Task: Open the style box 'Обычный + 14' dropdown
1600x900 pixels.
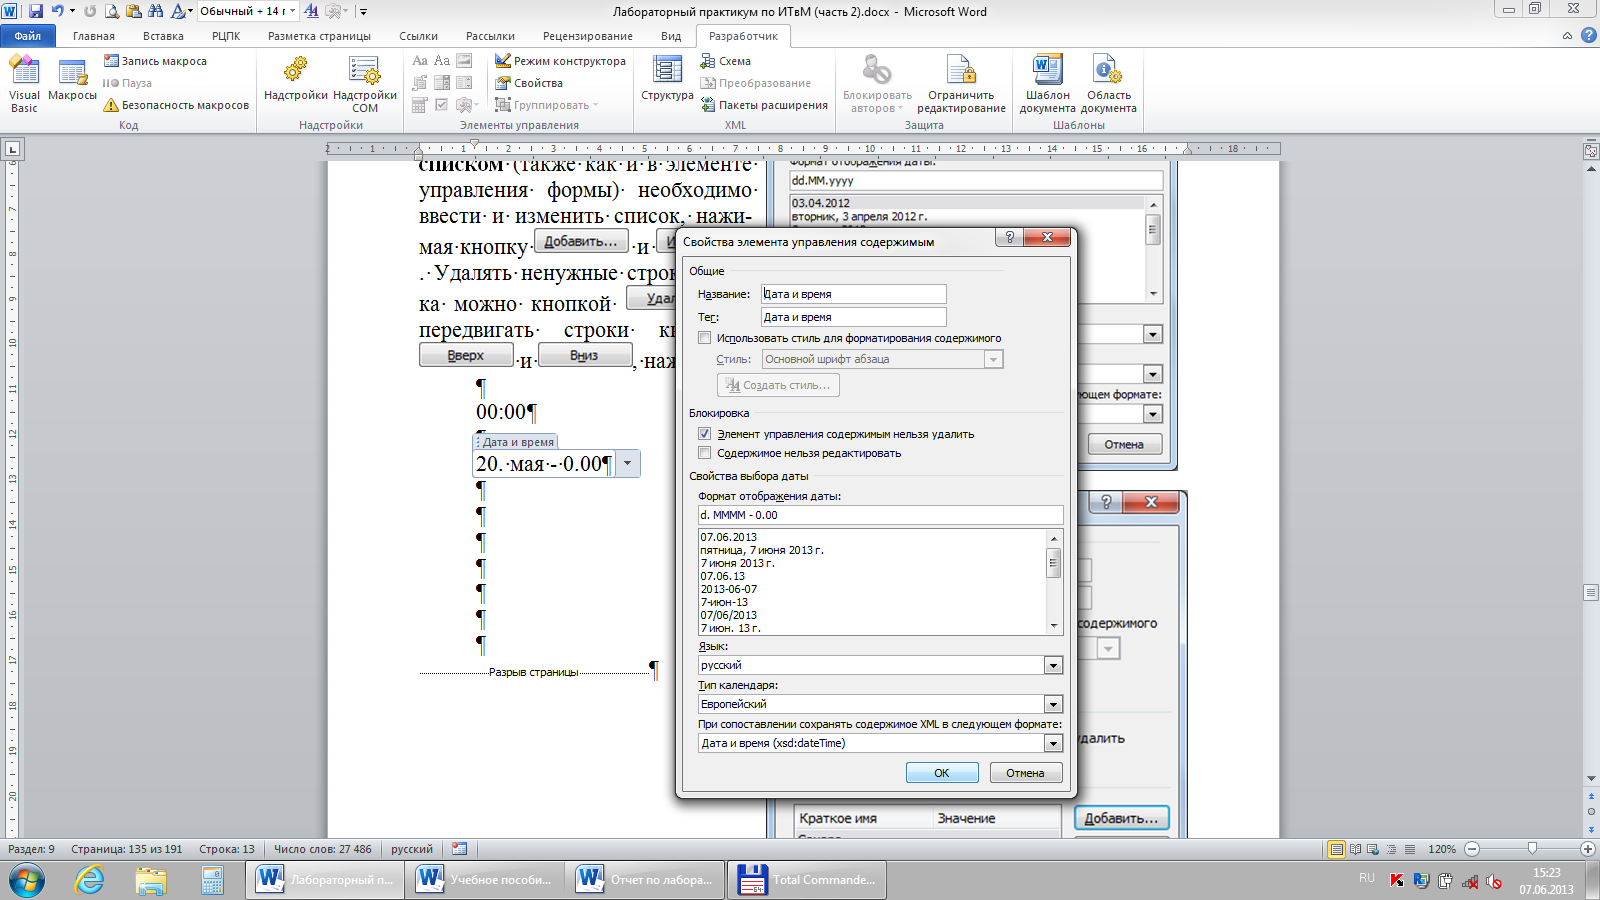Action: (292, 11)
